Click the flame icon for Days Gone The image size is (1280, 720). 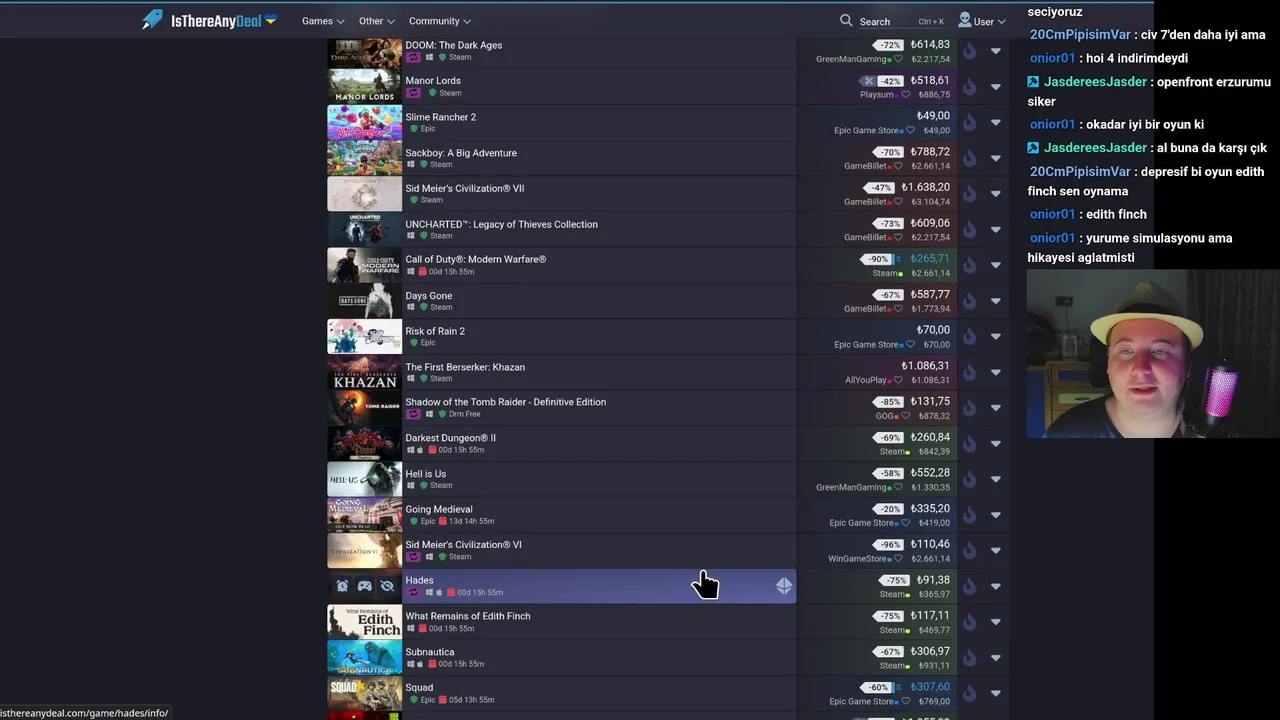point(969,301)
